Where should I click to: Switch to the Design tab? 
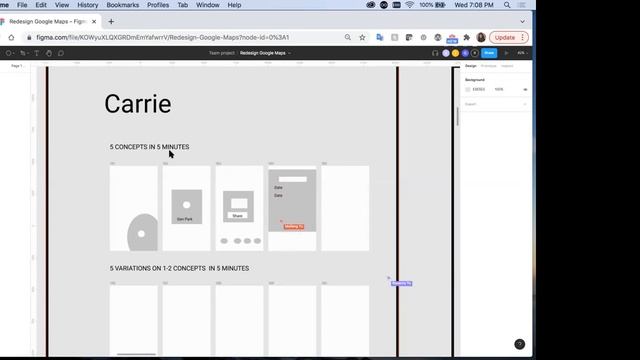(x=471, y=66)
